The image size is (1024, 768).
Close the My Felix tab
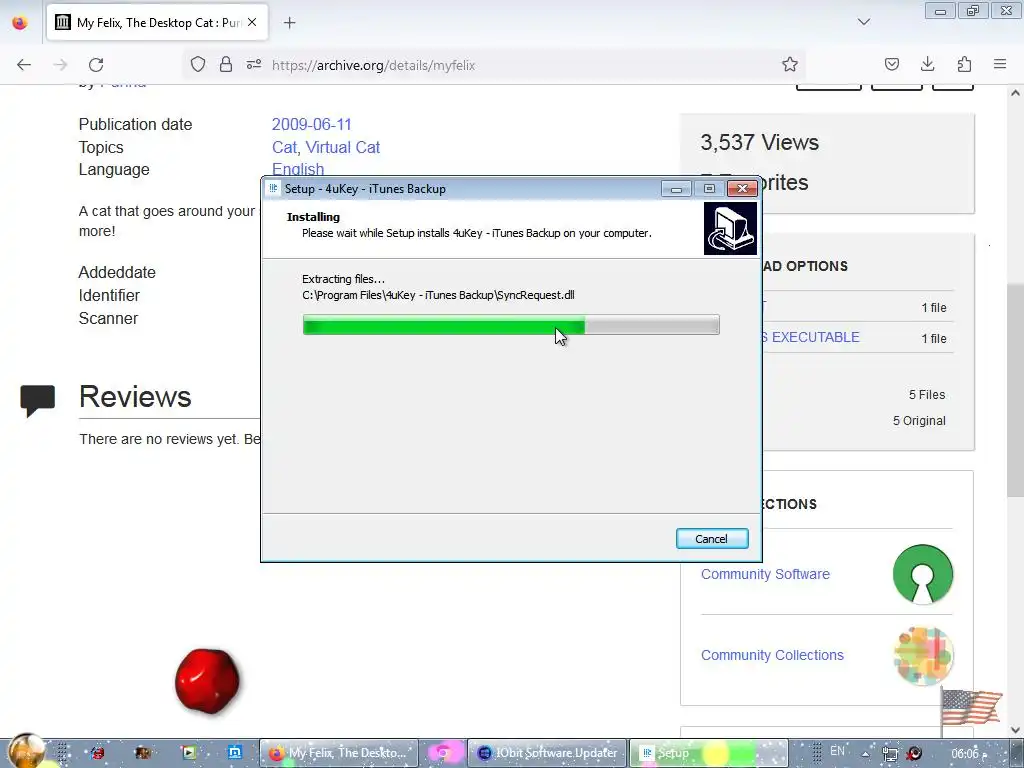(x=252, y=22)
